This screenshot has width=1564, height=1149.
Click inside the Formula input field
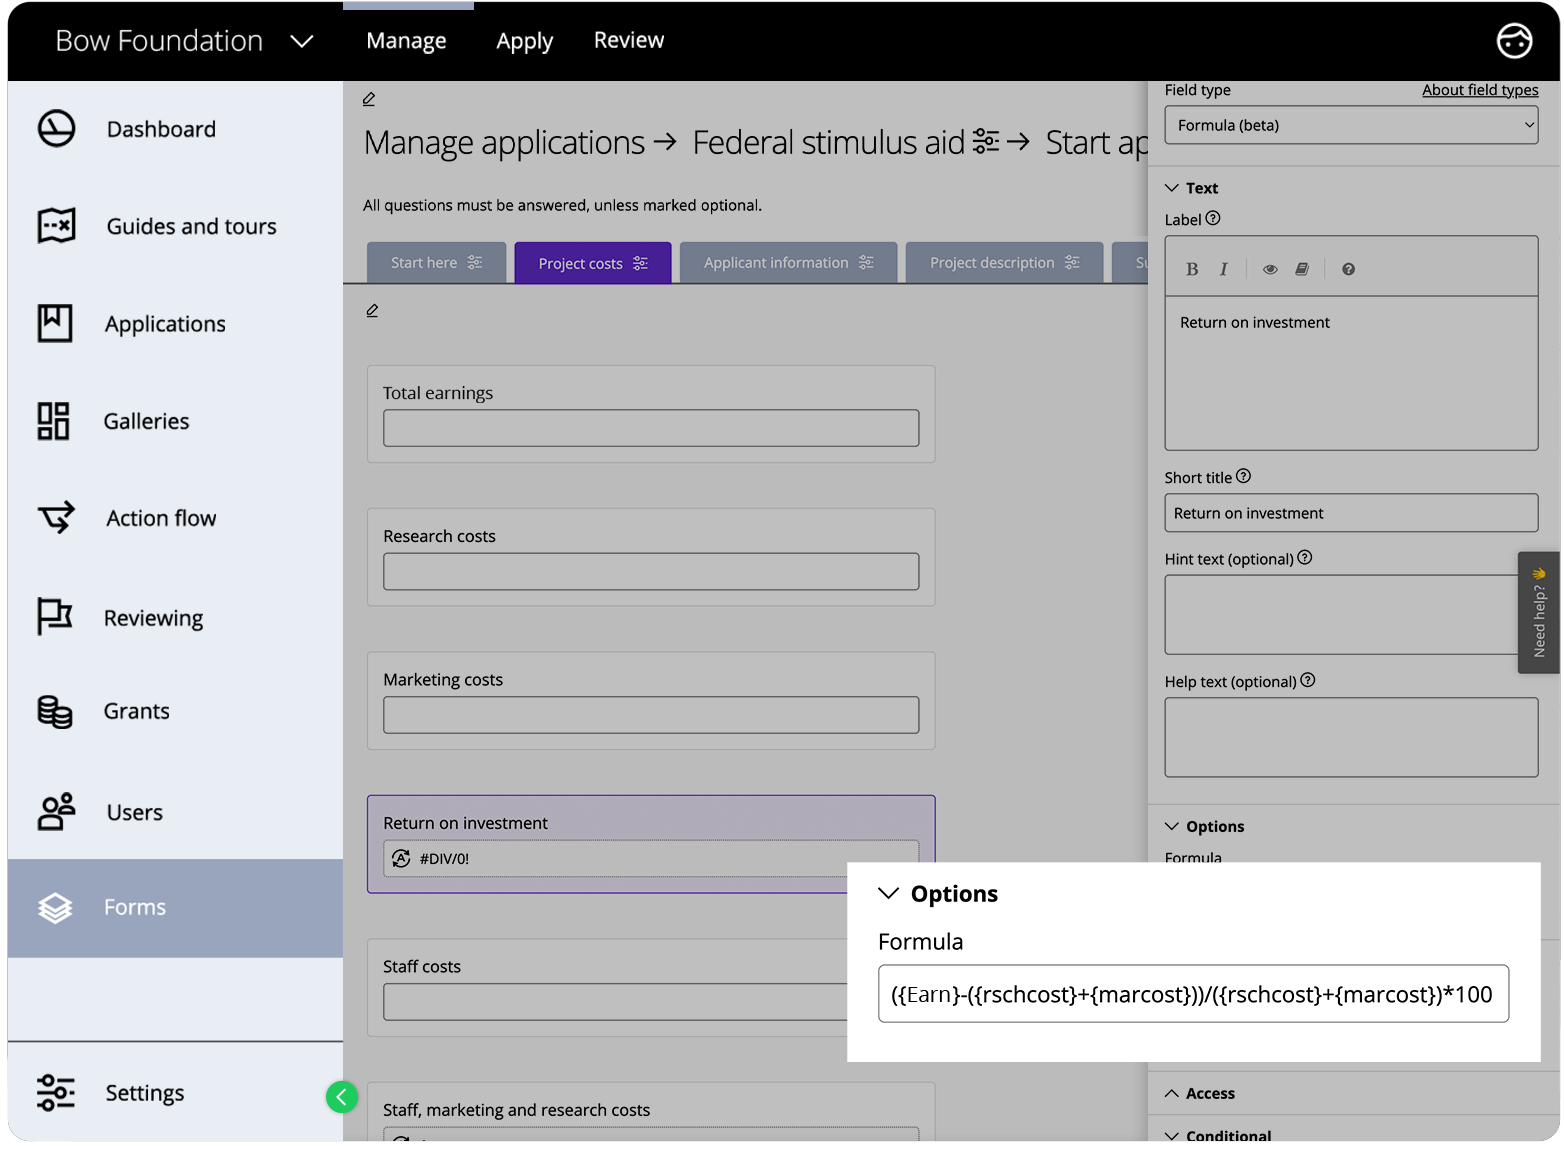point(1193,993)
